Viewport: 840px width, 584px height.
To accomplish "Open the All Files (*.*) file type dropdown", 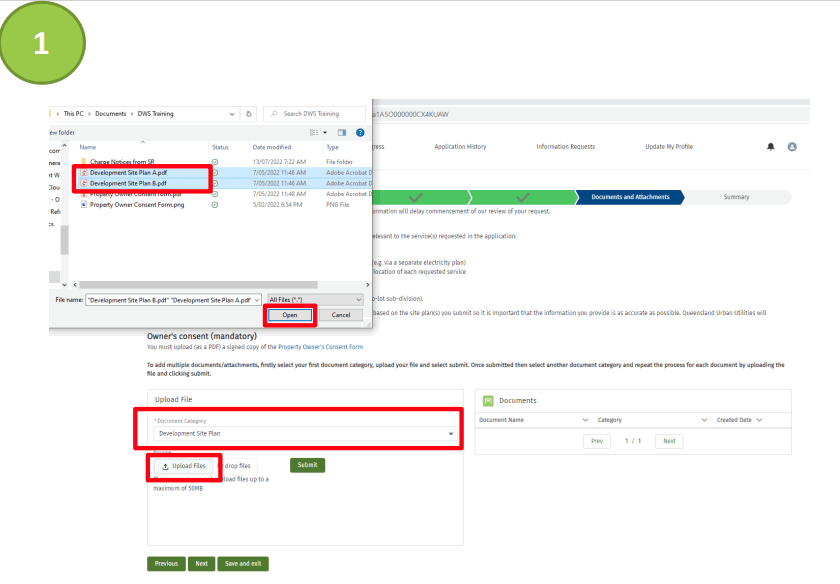I will 313,299.
